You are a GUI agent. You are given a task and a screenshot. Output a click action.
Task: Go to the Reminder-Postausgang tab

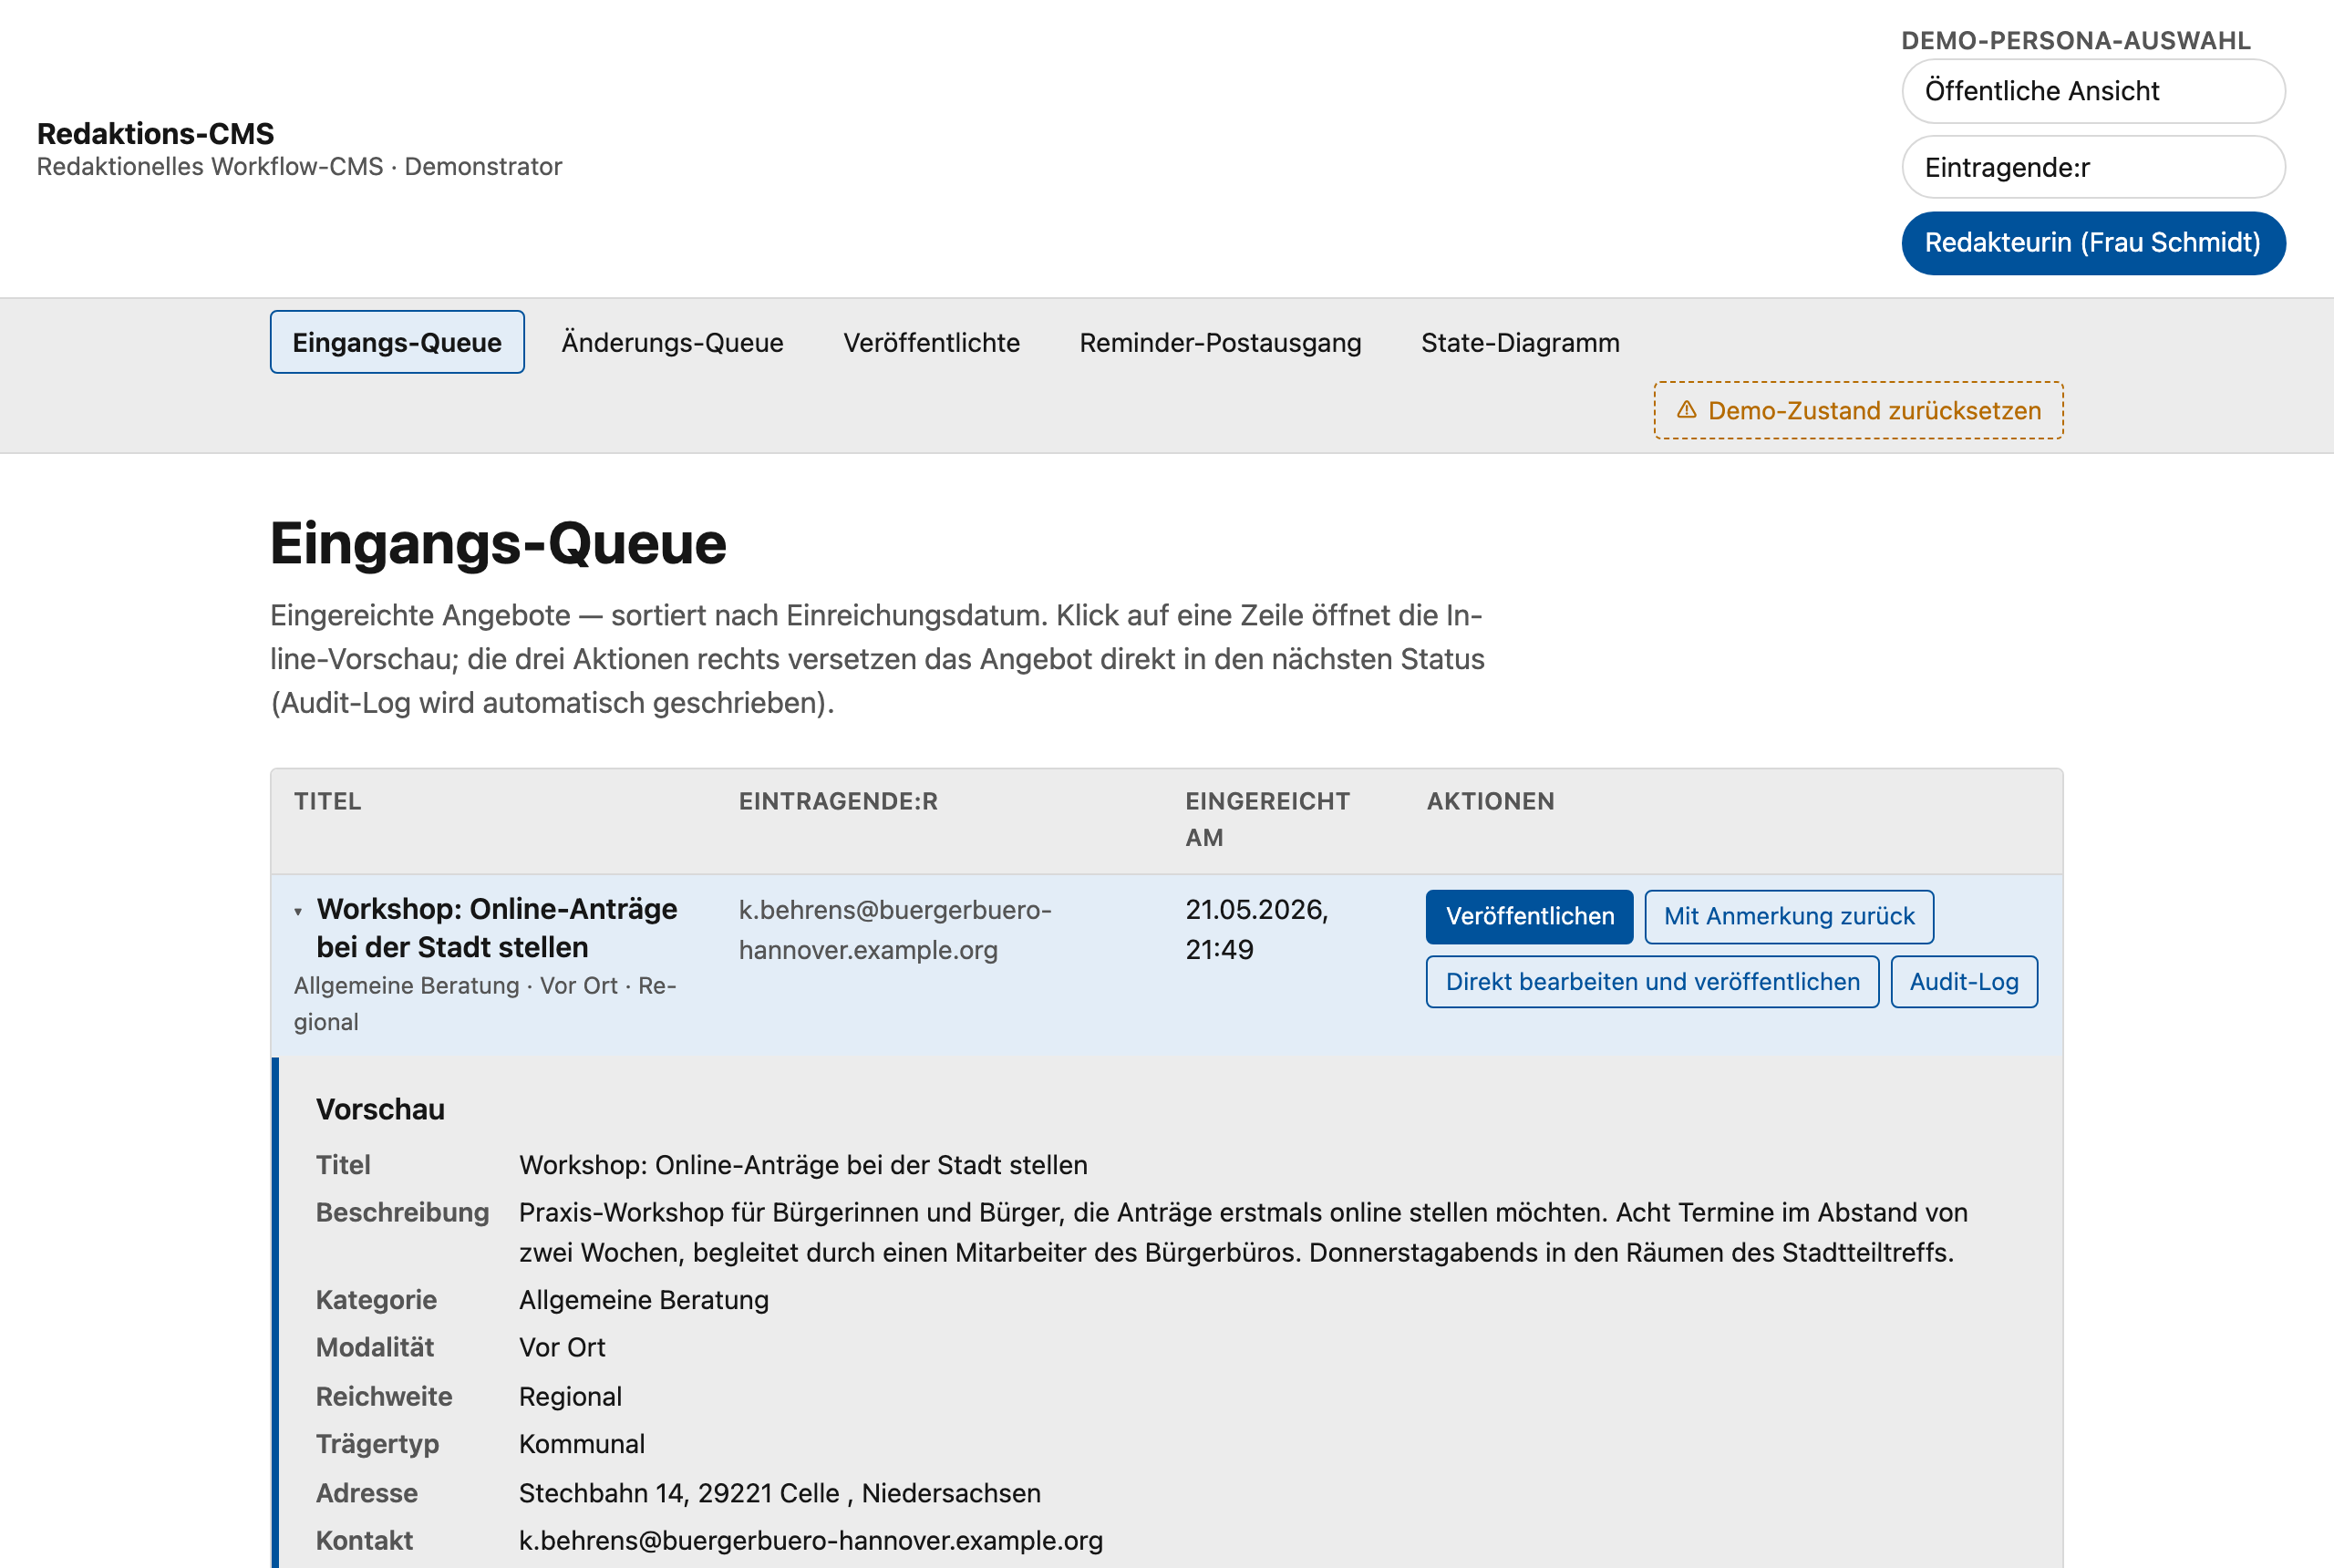[x=1220, y=342]
